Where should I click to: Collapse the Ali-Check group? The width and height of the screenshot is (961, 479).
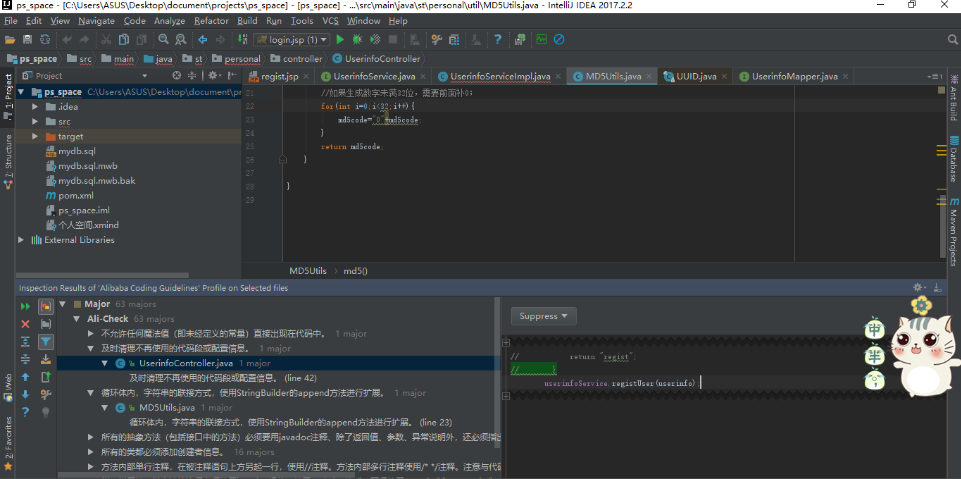tap(77, 319)
